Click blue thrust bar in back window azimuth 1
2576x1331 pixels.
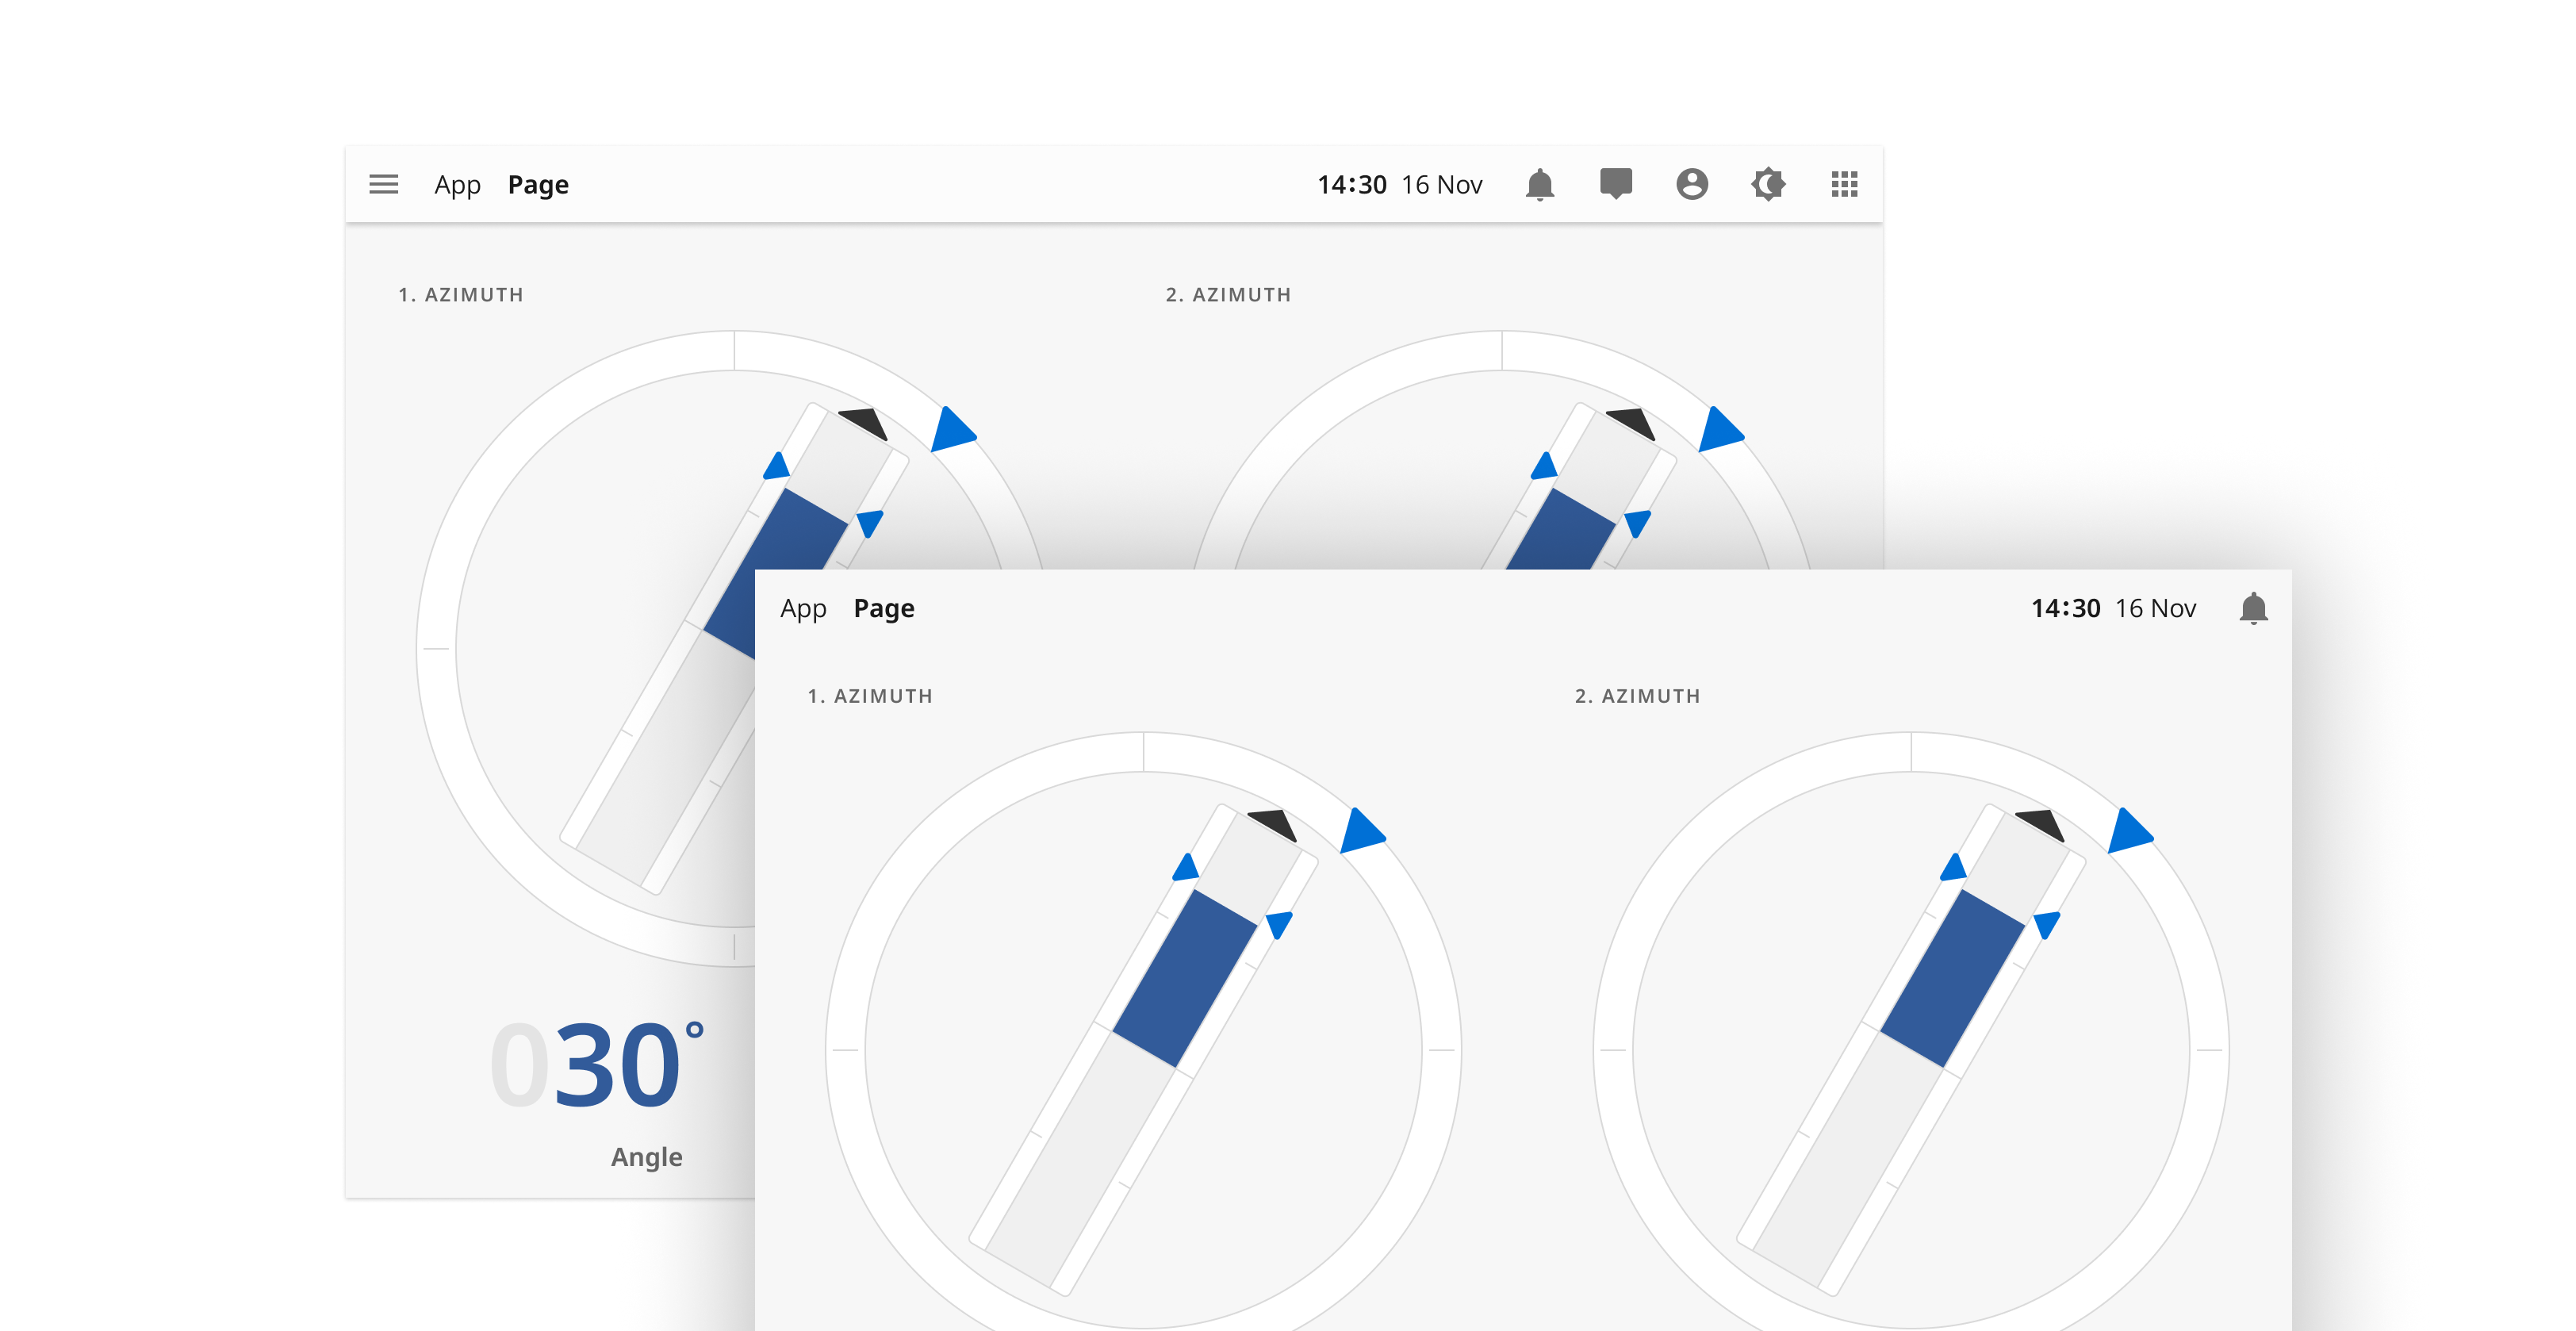(x=776, y=573)
